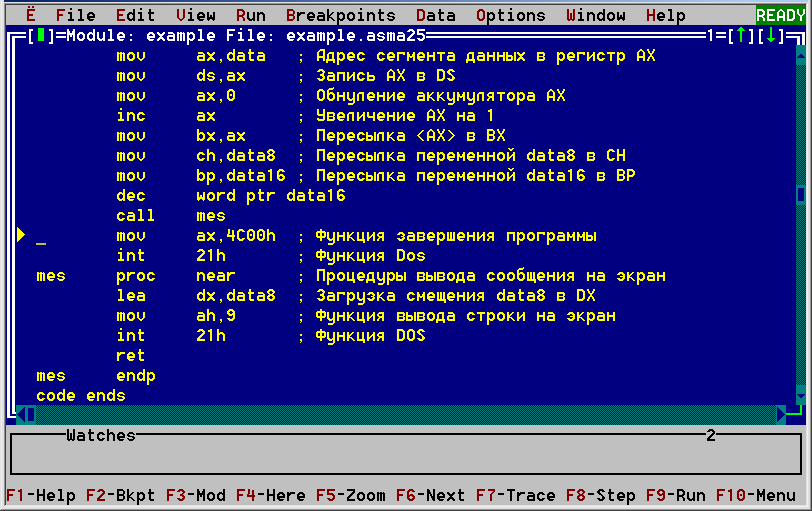Screen dimensions: 812x511
Task: Click the green down-arrow iconize icon
Action: click(771, 35)
